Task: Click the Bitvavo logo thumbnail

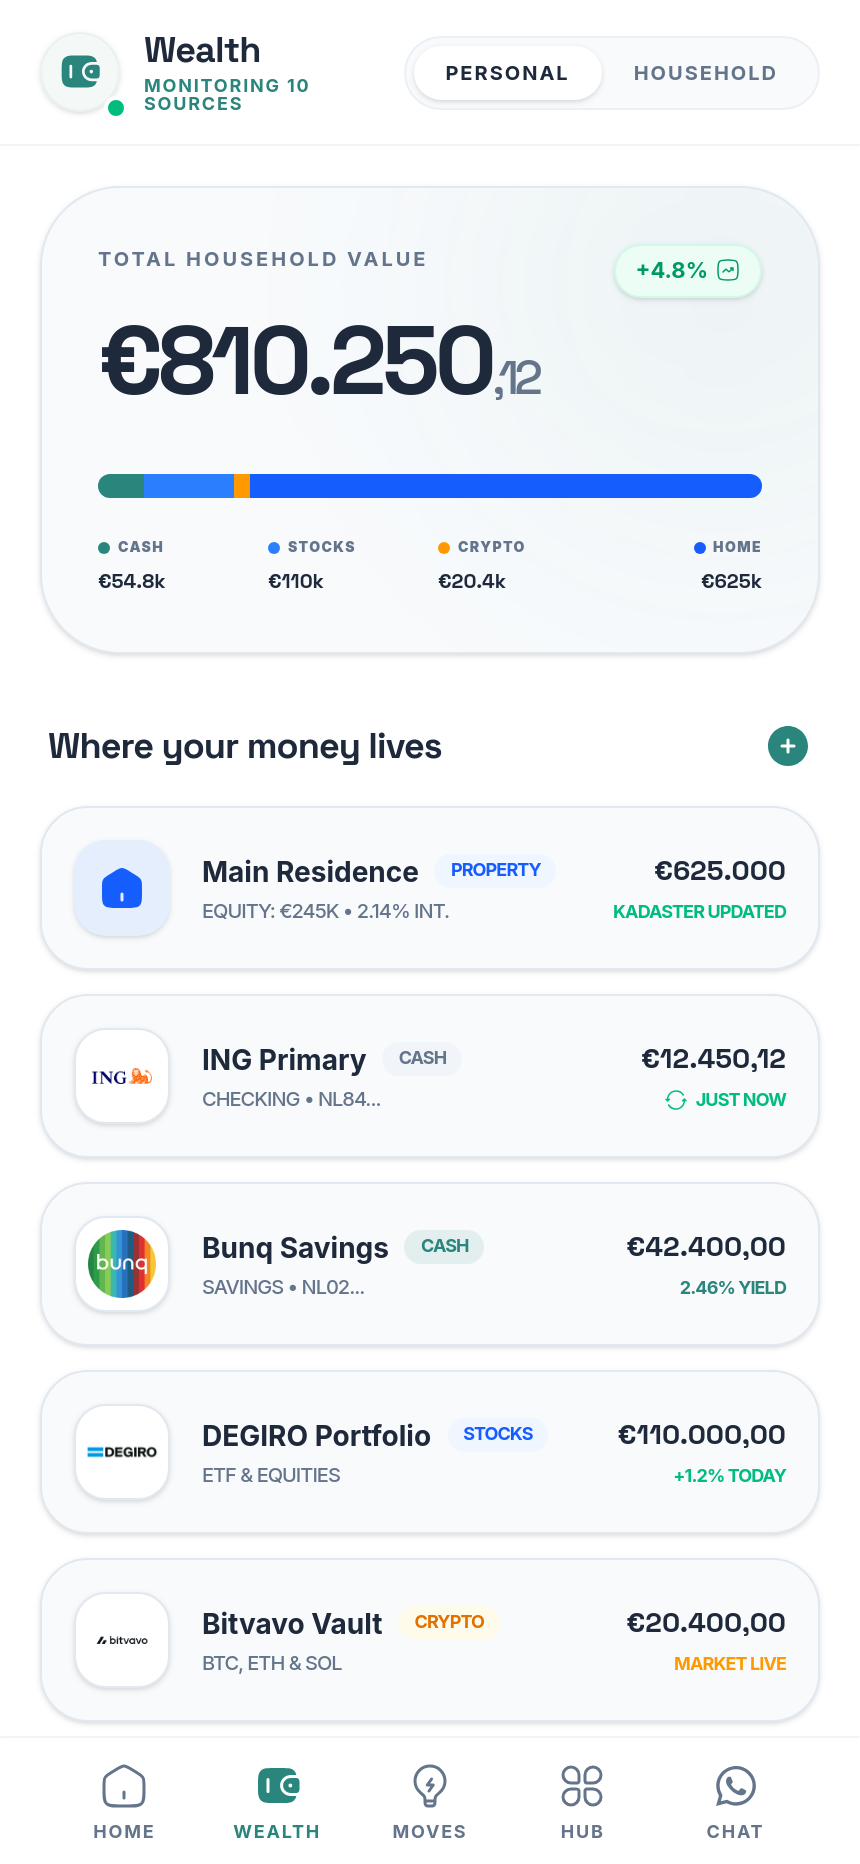Action: pos(122,1640)
